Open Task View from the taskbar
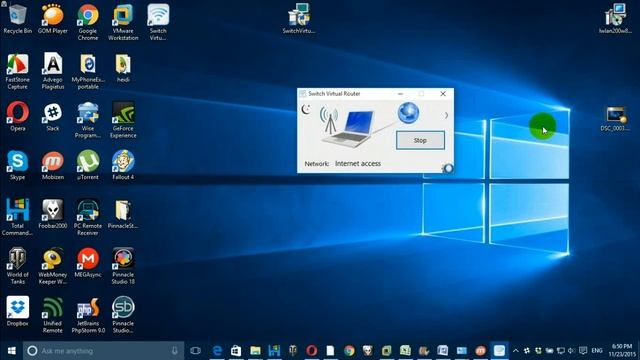 point(196,351)
